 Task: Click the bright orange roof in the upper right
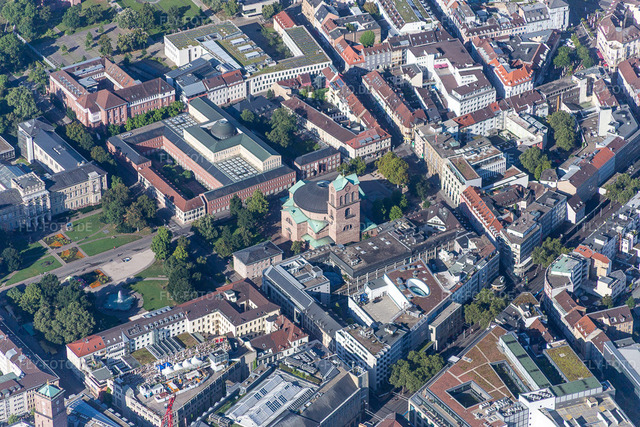point(512,75)
